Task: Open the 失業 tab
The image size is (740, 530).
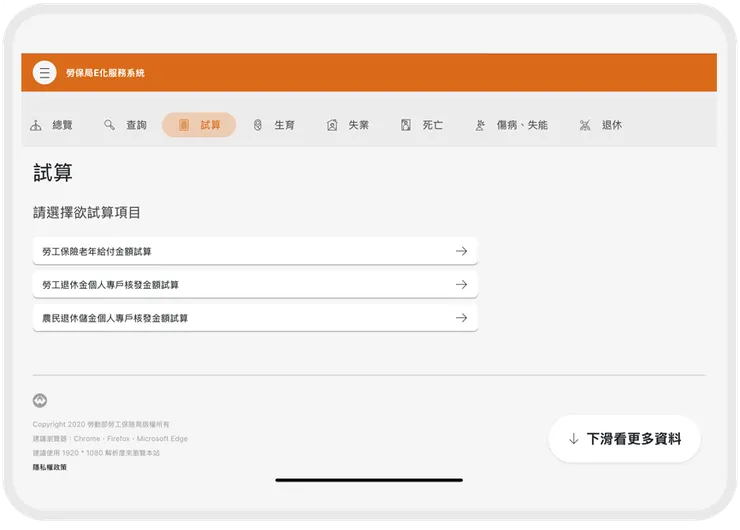Action: click(348, 125)
